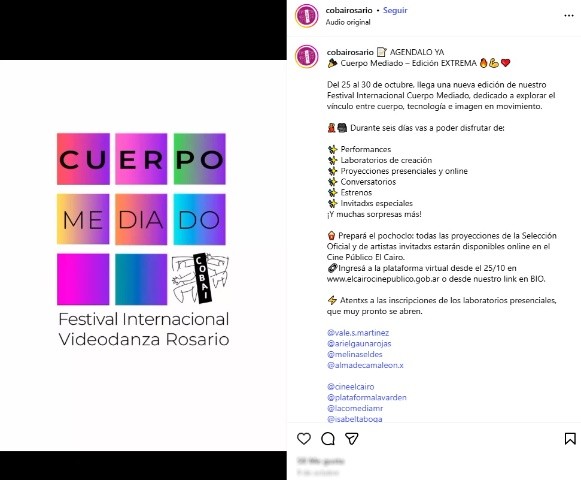Save the post with the bookmark icon
The image size is (581, 480).
(570, 439)
